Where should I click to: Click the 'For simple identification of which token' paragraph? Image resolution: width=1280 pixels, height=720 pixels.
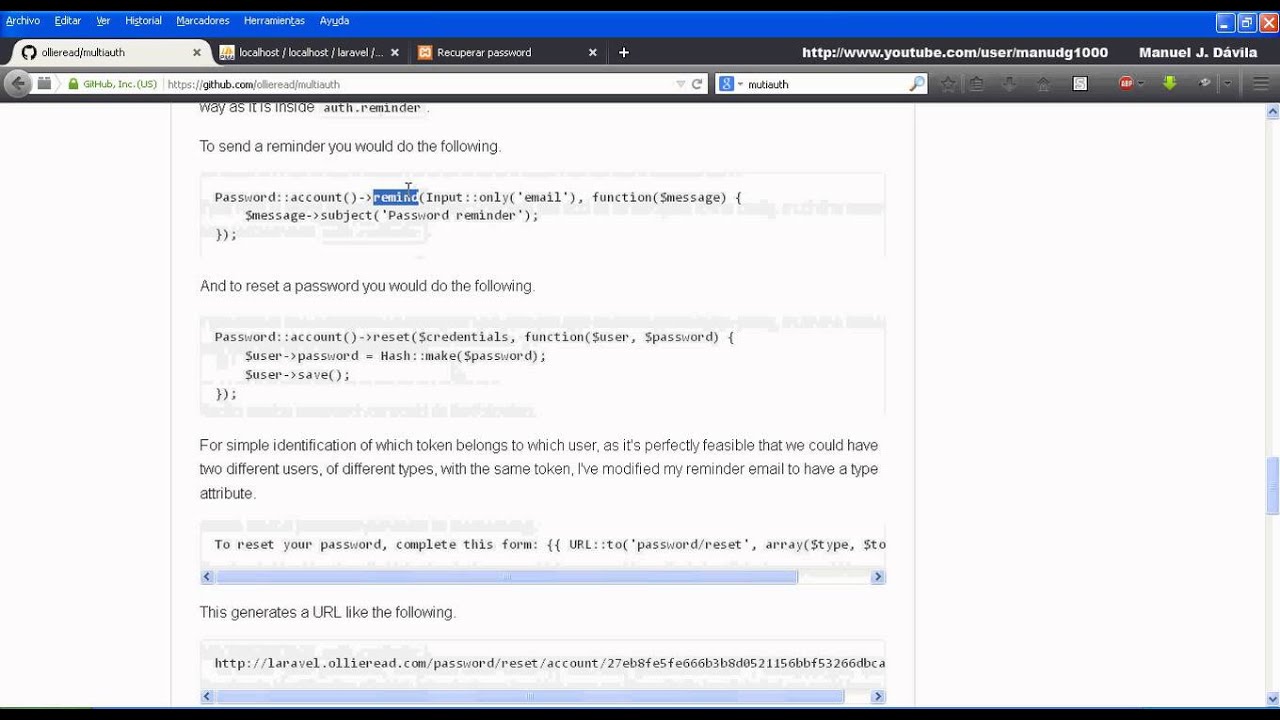tap(539, 469)
